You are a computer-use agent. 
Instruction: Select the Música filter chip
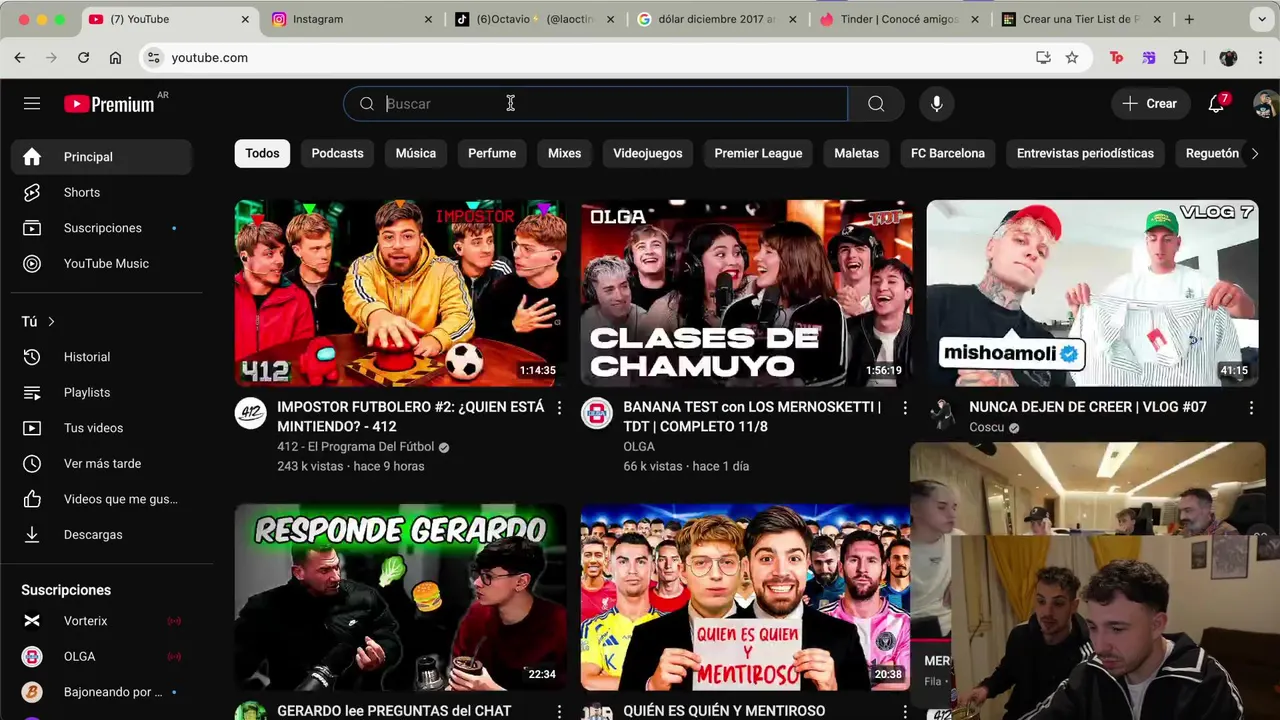click(415, 153)
